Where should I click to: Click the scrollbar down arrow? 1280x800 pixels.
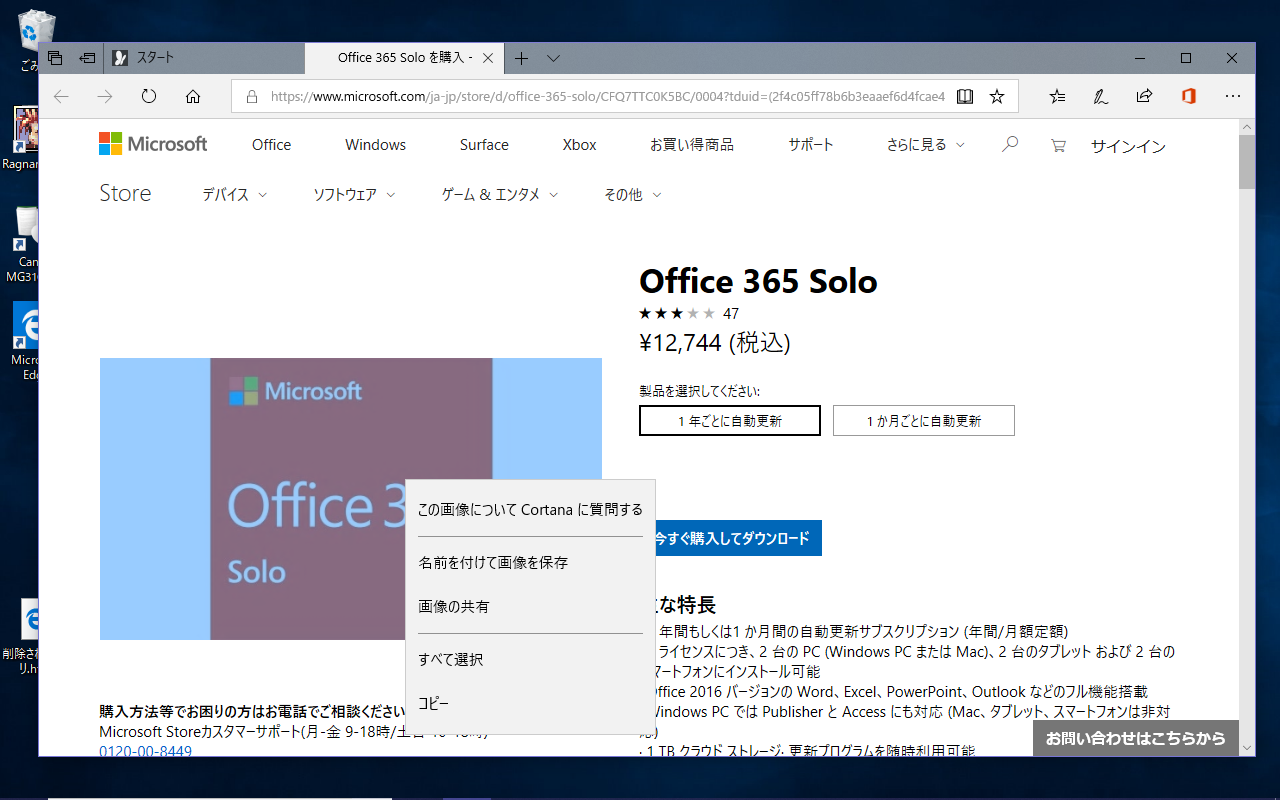1247,747
